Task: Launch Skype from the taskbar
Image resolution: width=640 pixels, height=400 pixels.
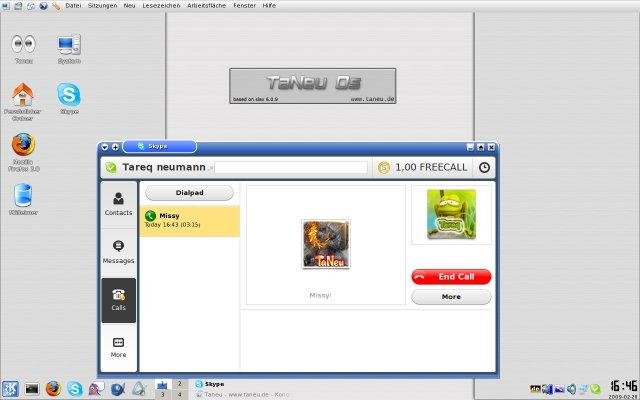Action: pyautogui.click(x=74, y=389)
